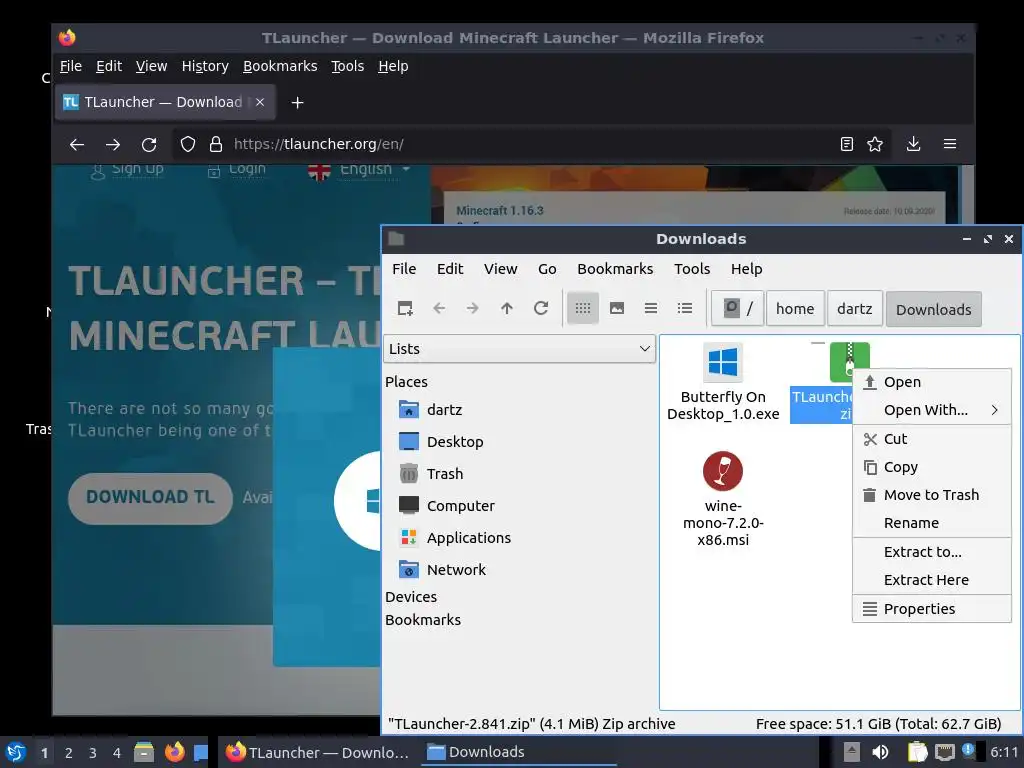1024x768 pixels.
Task: Choose Copy in the context menu
Action: click(x=932, y=467)
